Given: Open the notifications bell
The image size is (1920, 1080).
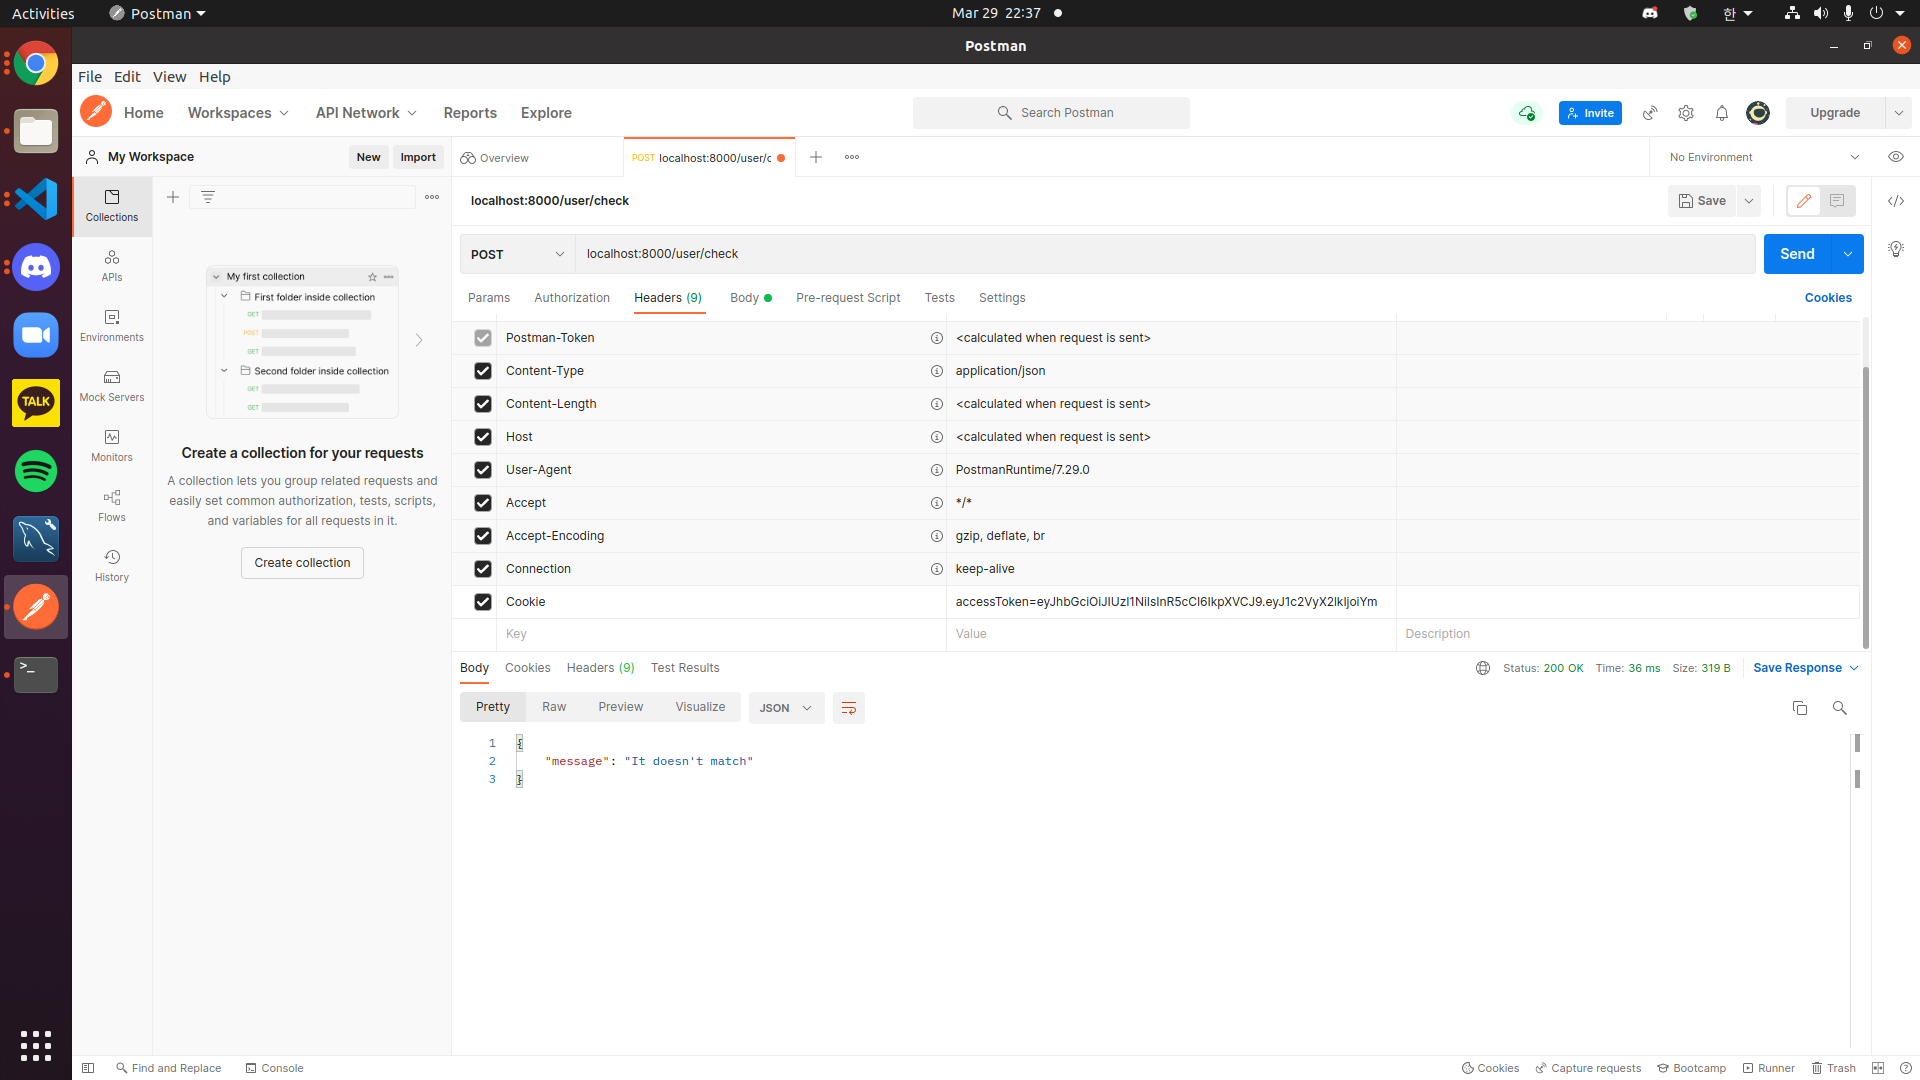Looking at the screenshot, I should tap(1722, 113).
